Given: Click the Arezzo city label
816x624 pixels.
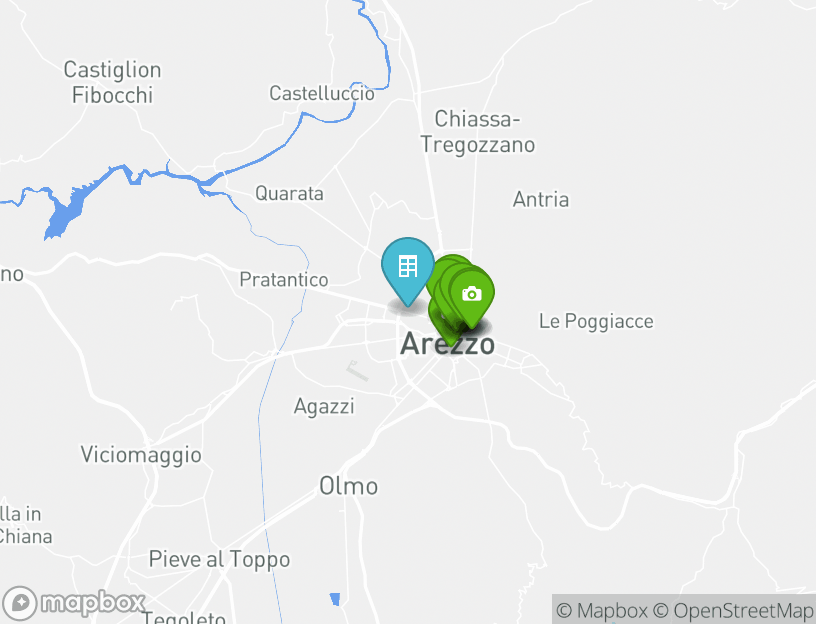Looking at the screenshot, I should [447, 344].
